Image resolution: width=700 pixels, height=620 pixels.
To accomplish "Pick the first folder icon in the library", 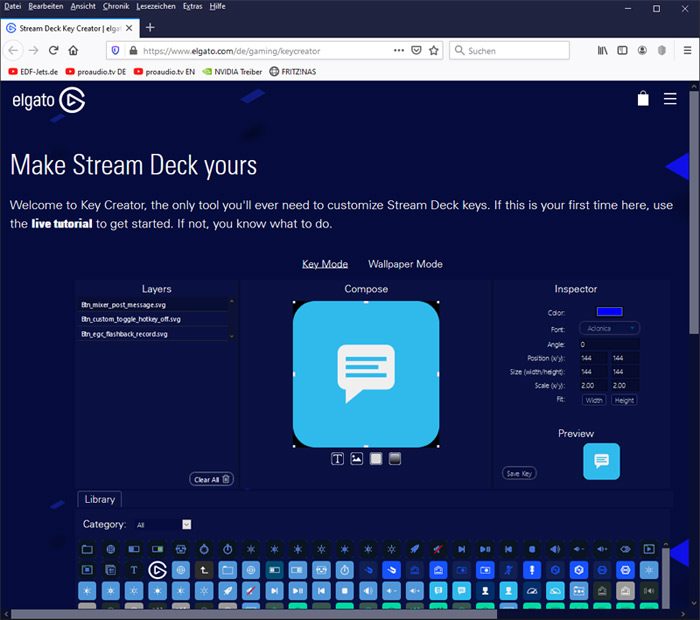I will (x=87, y=549).
